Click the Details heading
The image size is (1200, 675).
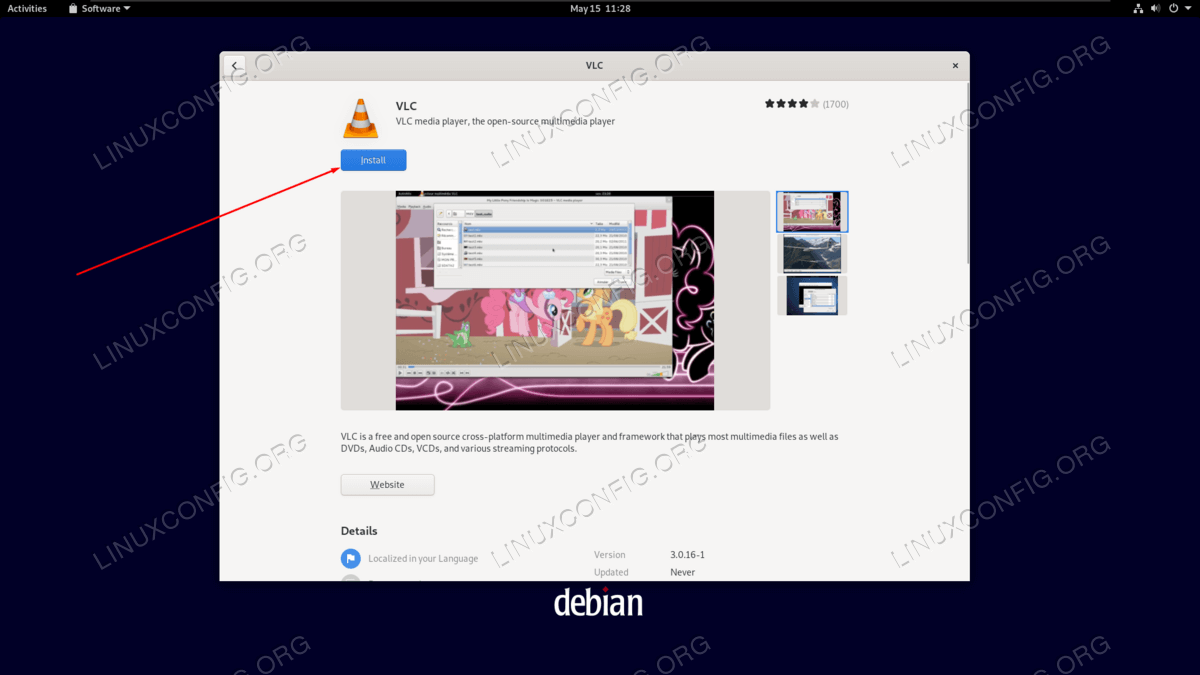tap(359, 531)
